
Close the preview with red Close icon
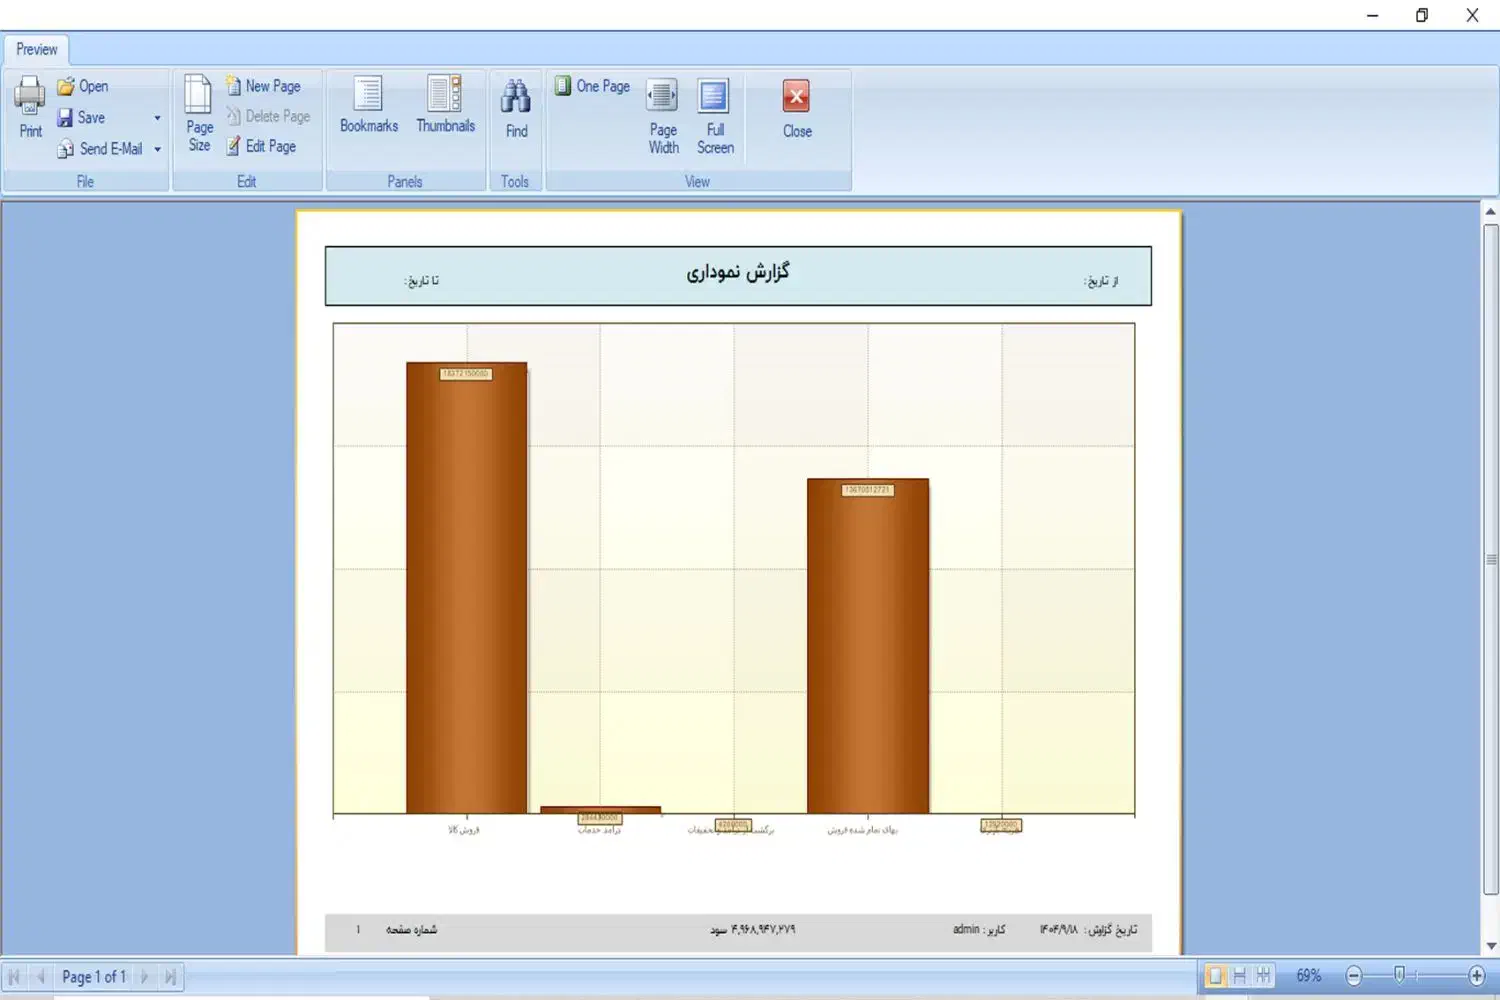coord(797,108)
